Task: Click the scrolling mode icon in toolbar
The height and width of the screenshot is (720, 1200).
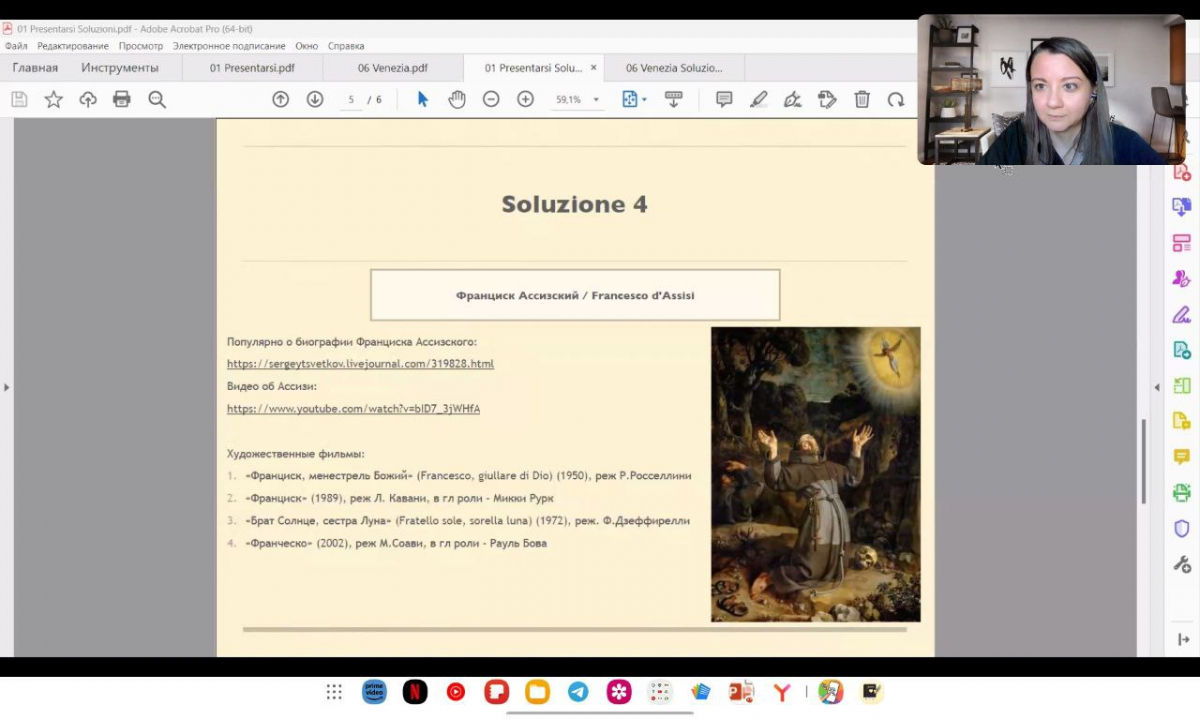Action: 673,99
